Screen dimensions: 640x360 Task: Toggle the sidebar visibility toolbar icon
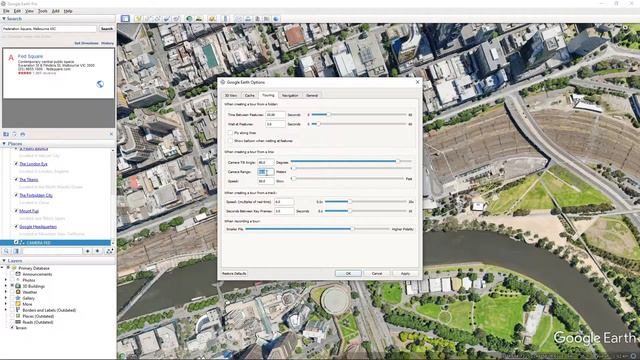tap(125, 19)
